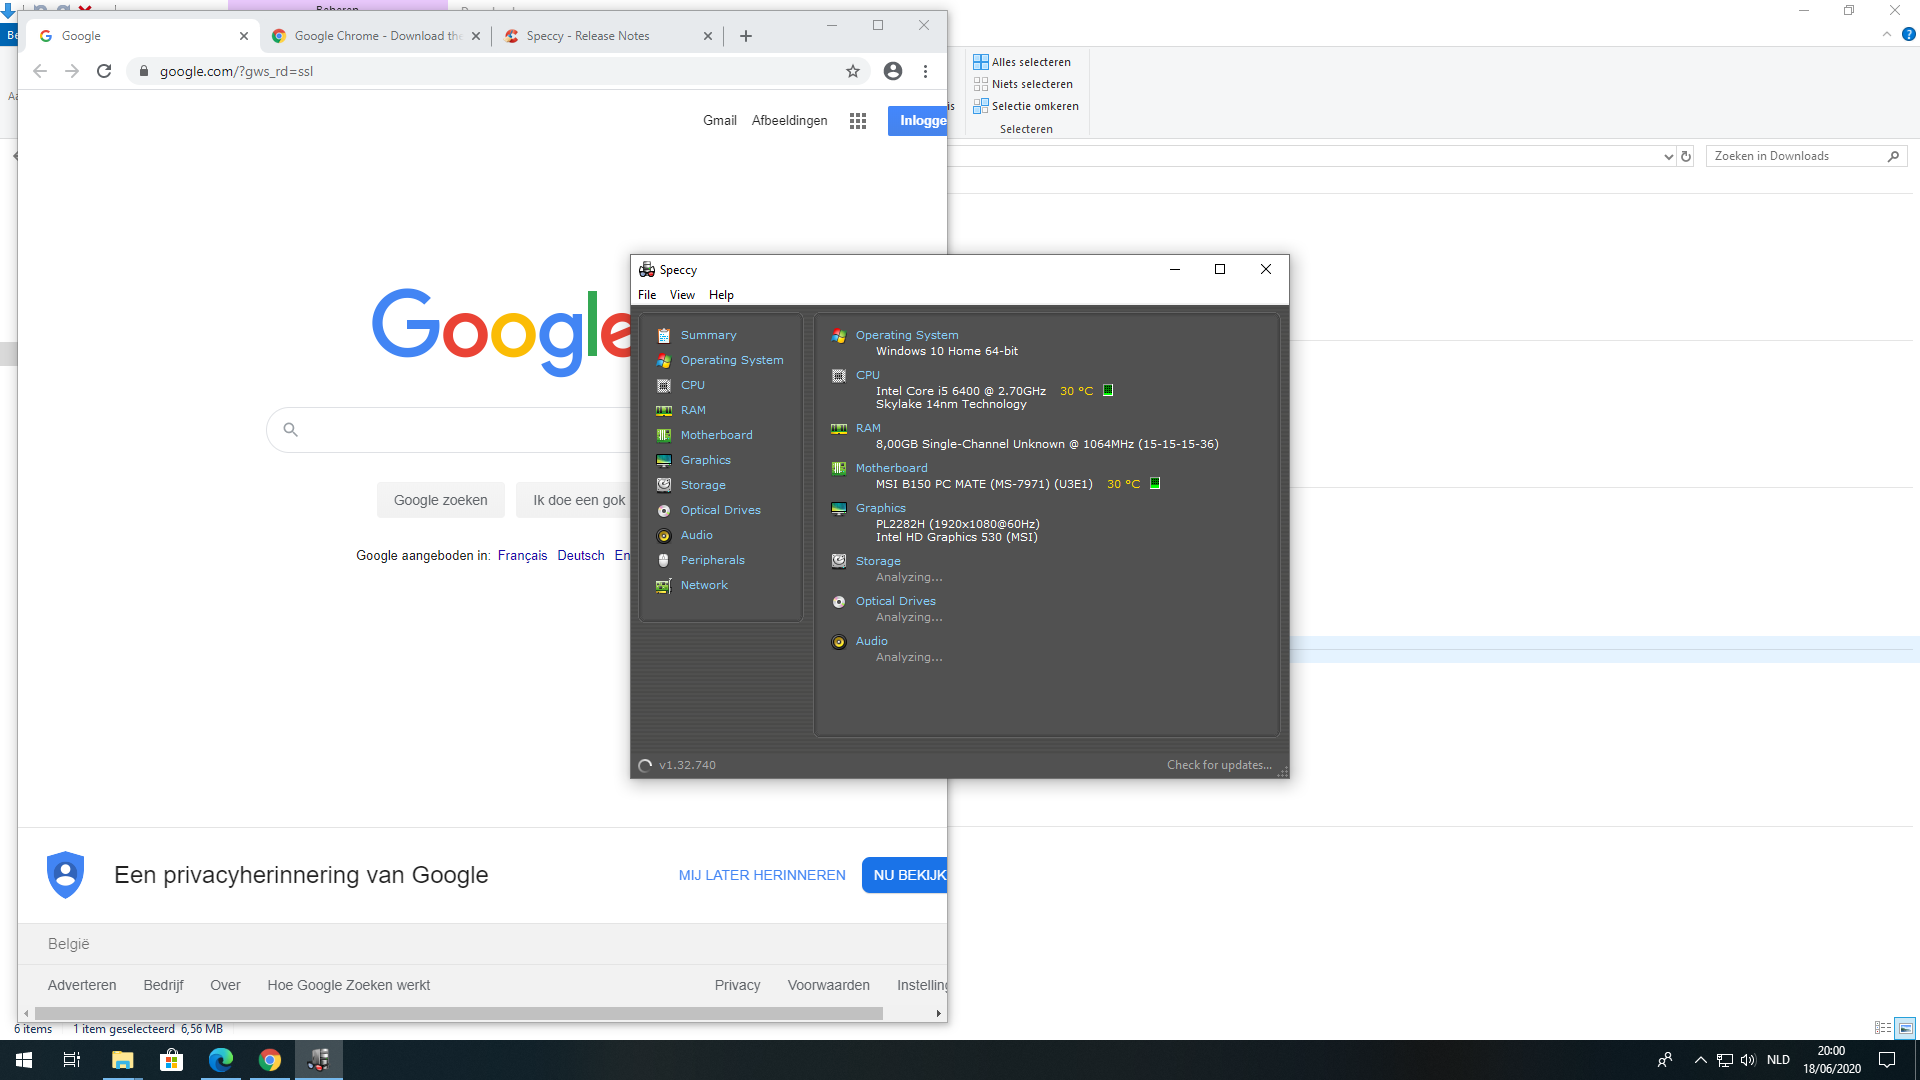Screen dimensions: 1920x1080
Task: Click the Storage sidebar icon
Action: coord(663,485)
